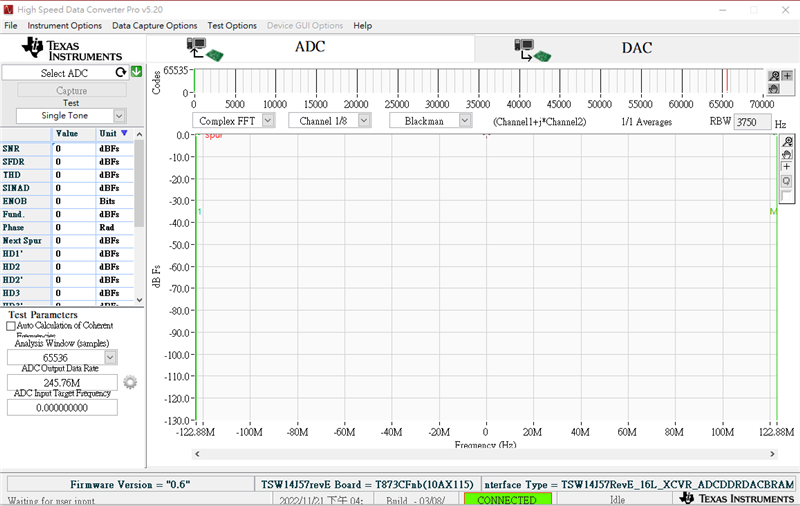Click results table scroll up arrow
The image size is (800, 506).
[x=139, y=134]
